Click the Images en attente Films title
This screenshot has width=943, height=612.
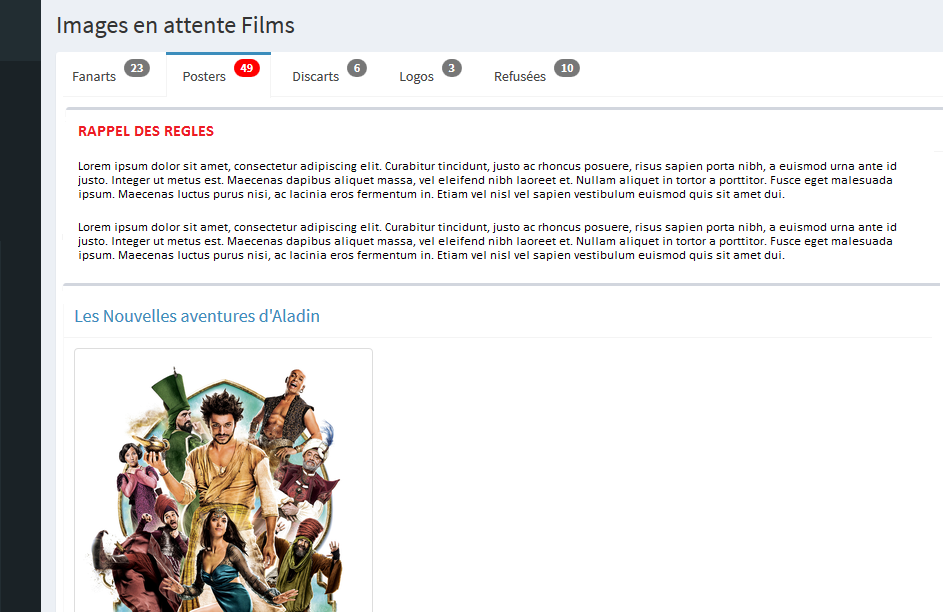(x=175, y=25)
